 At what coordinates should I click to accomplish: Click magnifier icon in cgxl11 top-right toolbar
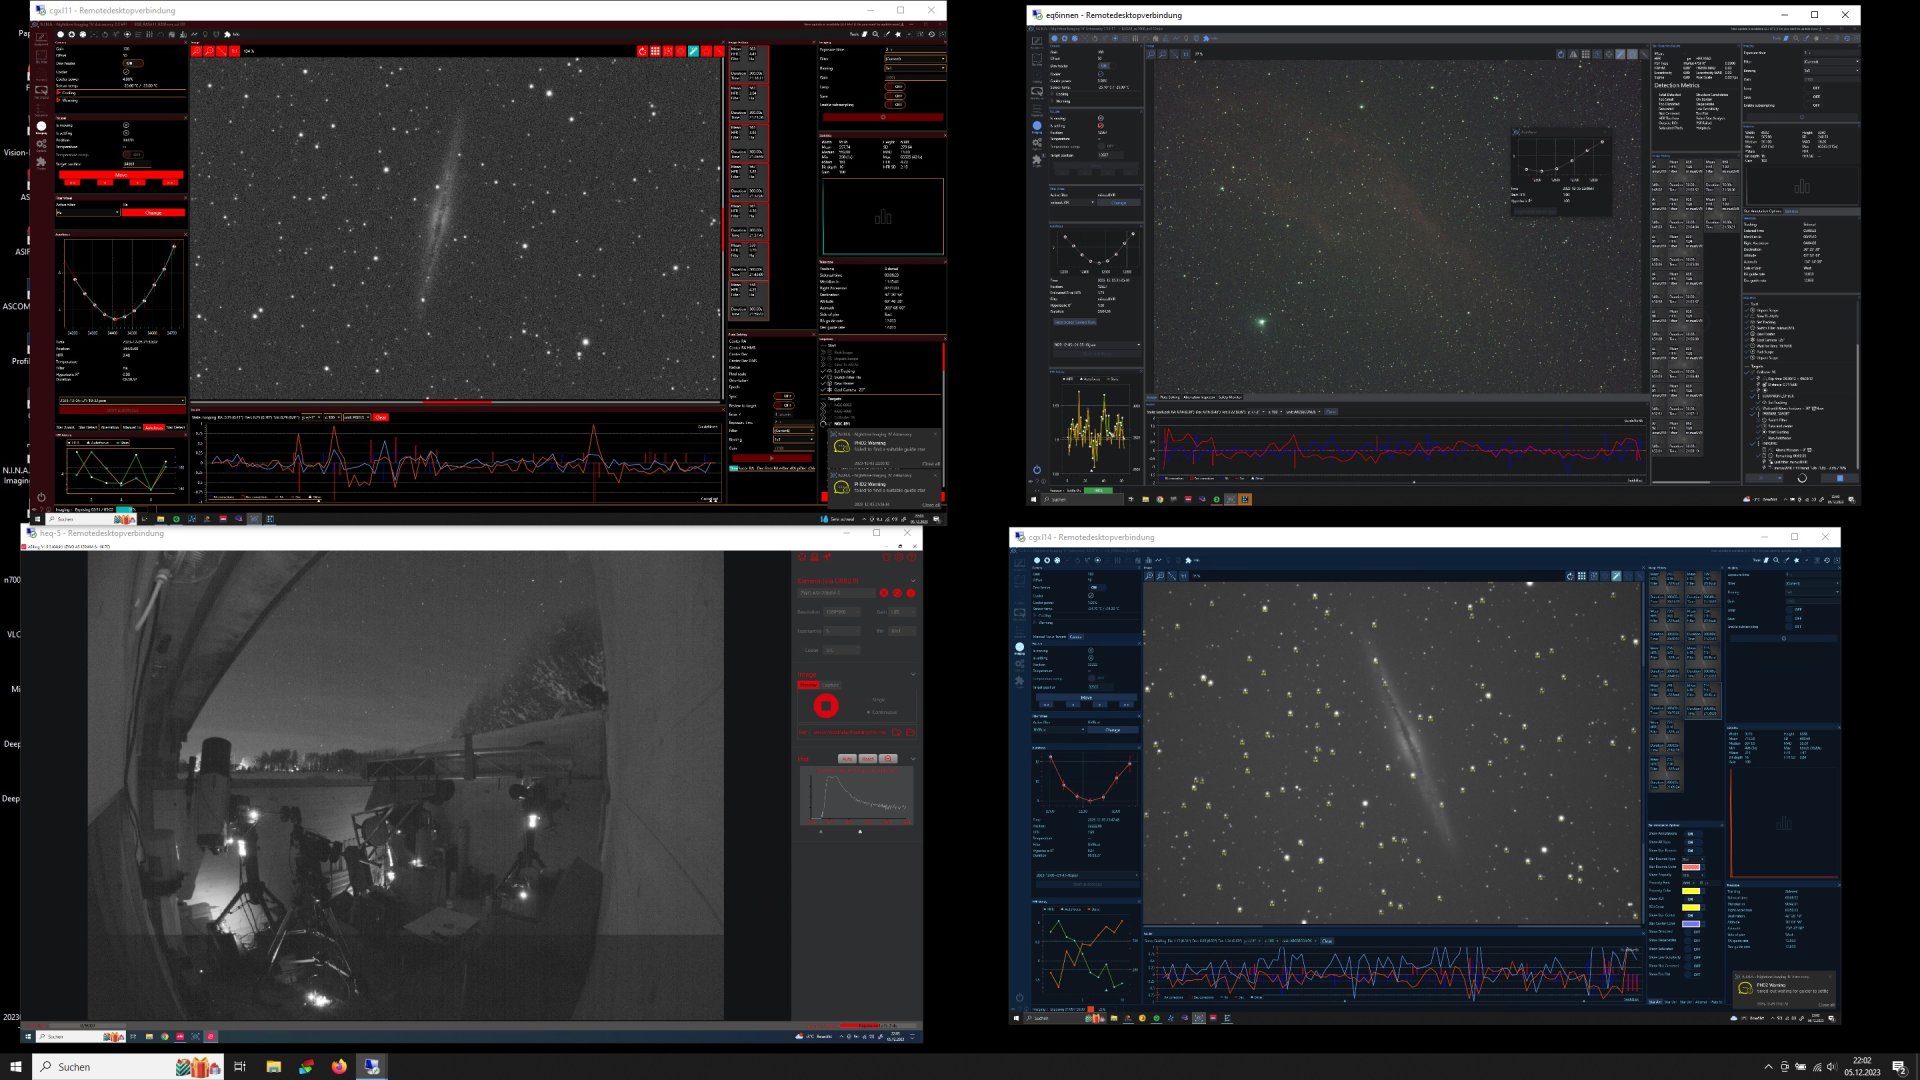point(875,34)
